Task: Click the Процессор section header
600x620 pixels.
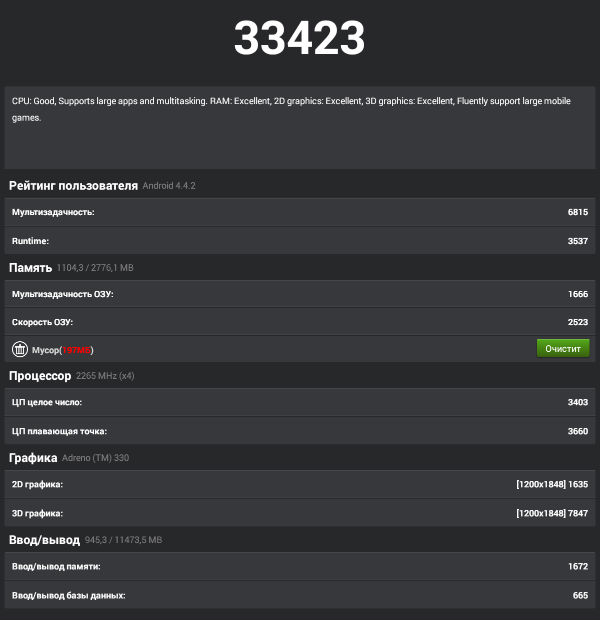Action: (40, 376)
